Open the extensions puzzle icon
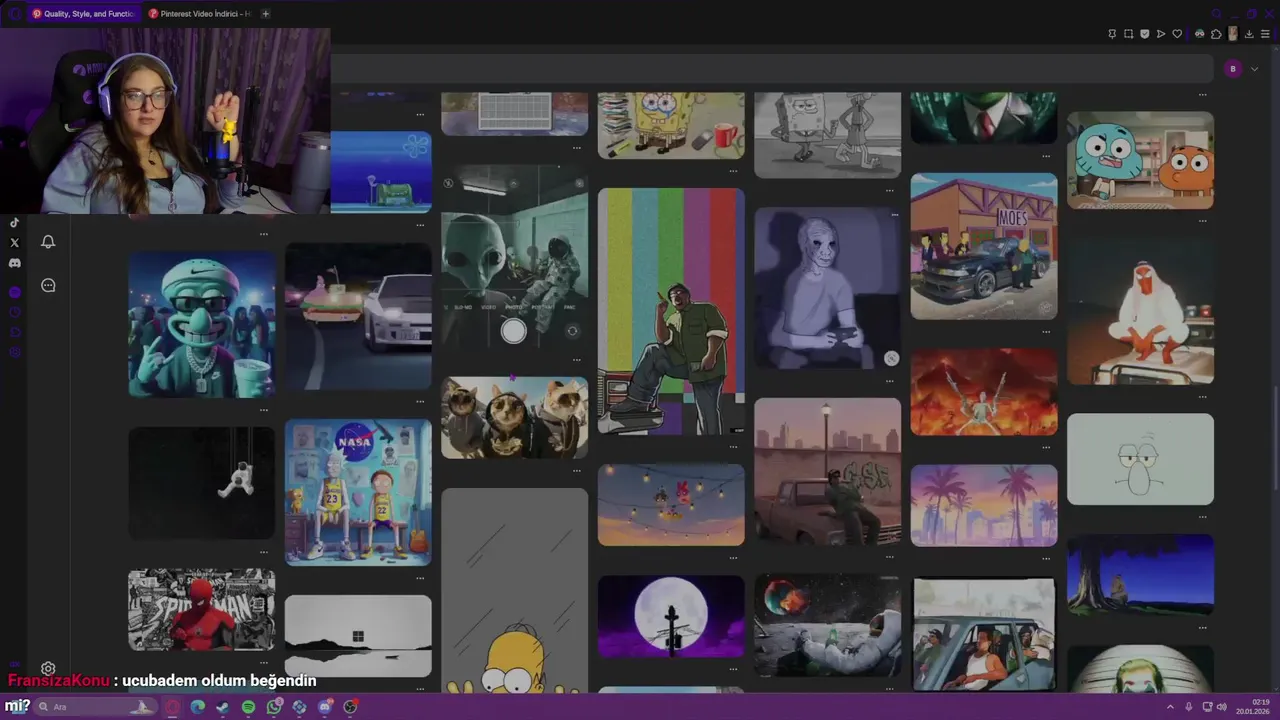 tap(1216, 34)
